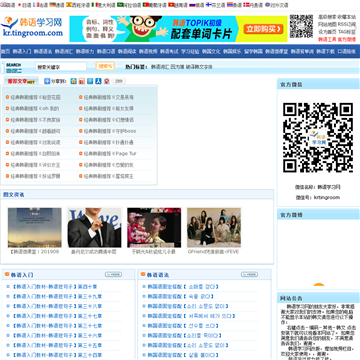This screenshot has height=360, width=360.
Task: Click the 立即购买 button on the banner
Action: tap(263, 29)
